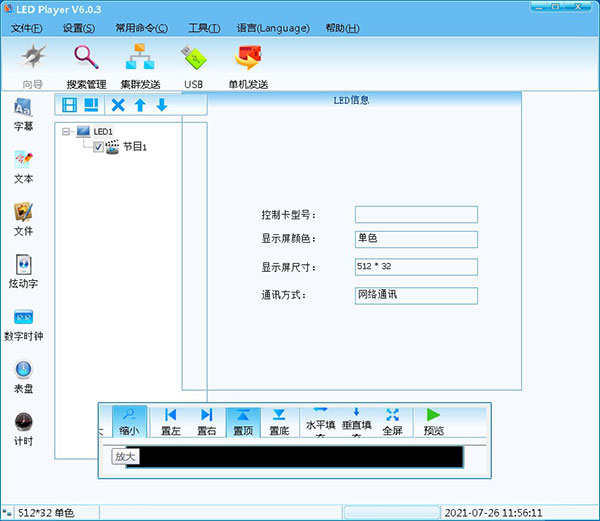This screenshot has width=600, height=521.
Task: Click the 通讯方式 field 网络通讯
Action: (x=416, y=296)
